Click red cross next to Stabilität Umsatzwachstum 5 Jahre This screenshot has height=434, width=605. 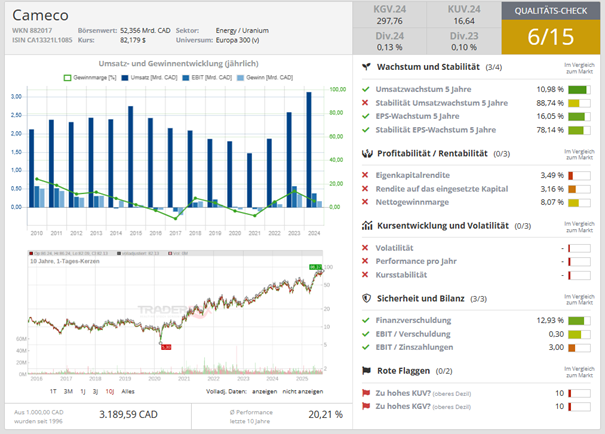coord(365,103)
